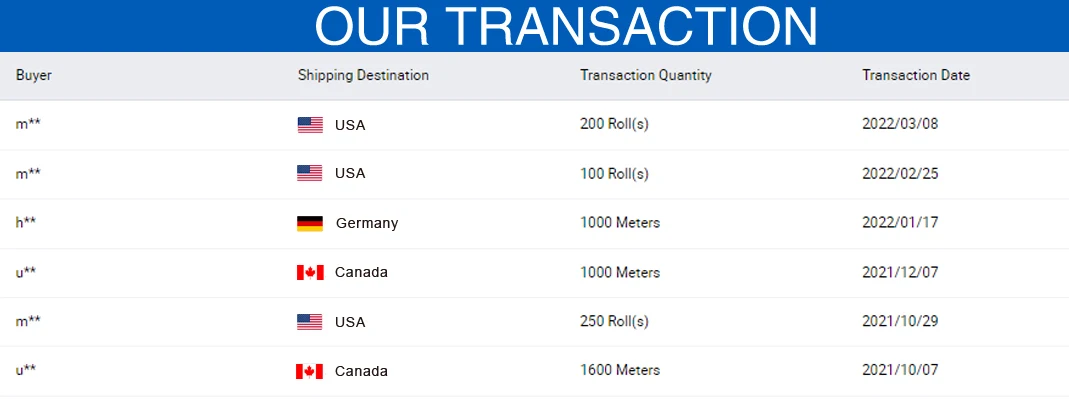Click the OUR TRANSACTION banner title
1069x401 pixels.
pos(566,27)
